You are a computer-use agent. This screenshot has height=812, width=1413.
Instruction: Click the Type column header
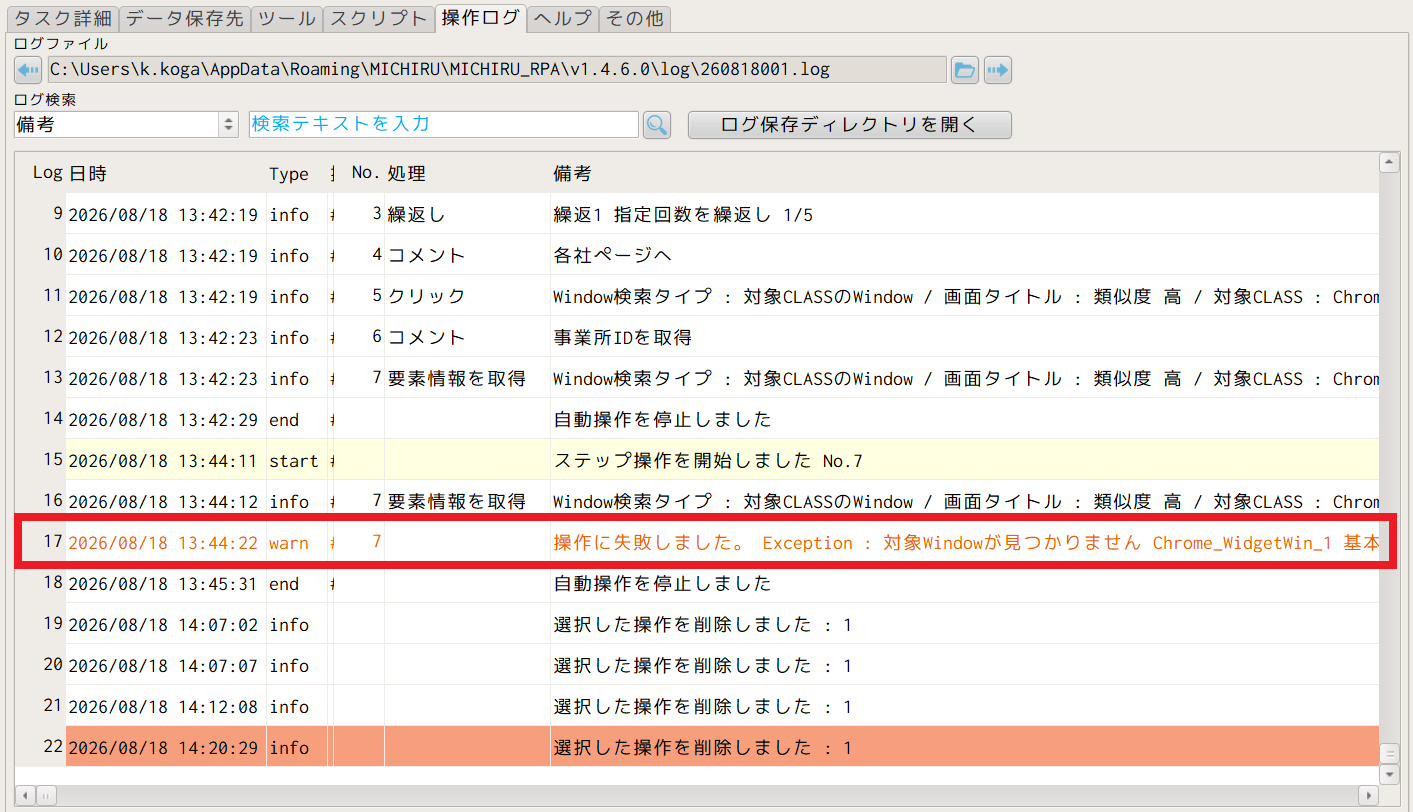(x=296, y=174)
